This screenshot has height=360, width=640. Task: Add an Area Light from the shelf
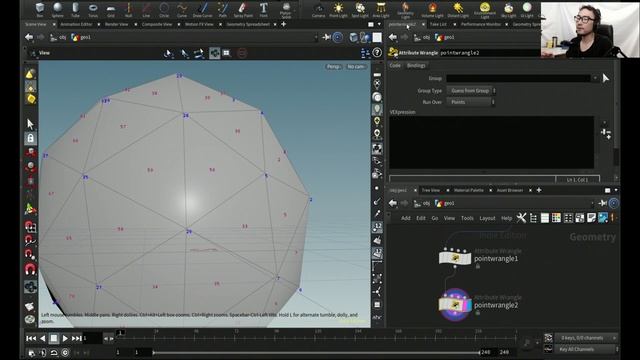[381, 9]
